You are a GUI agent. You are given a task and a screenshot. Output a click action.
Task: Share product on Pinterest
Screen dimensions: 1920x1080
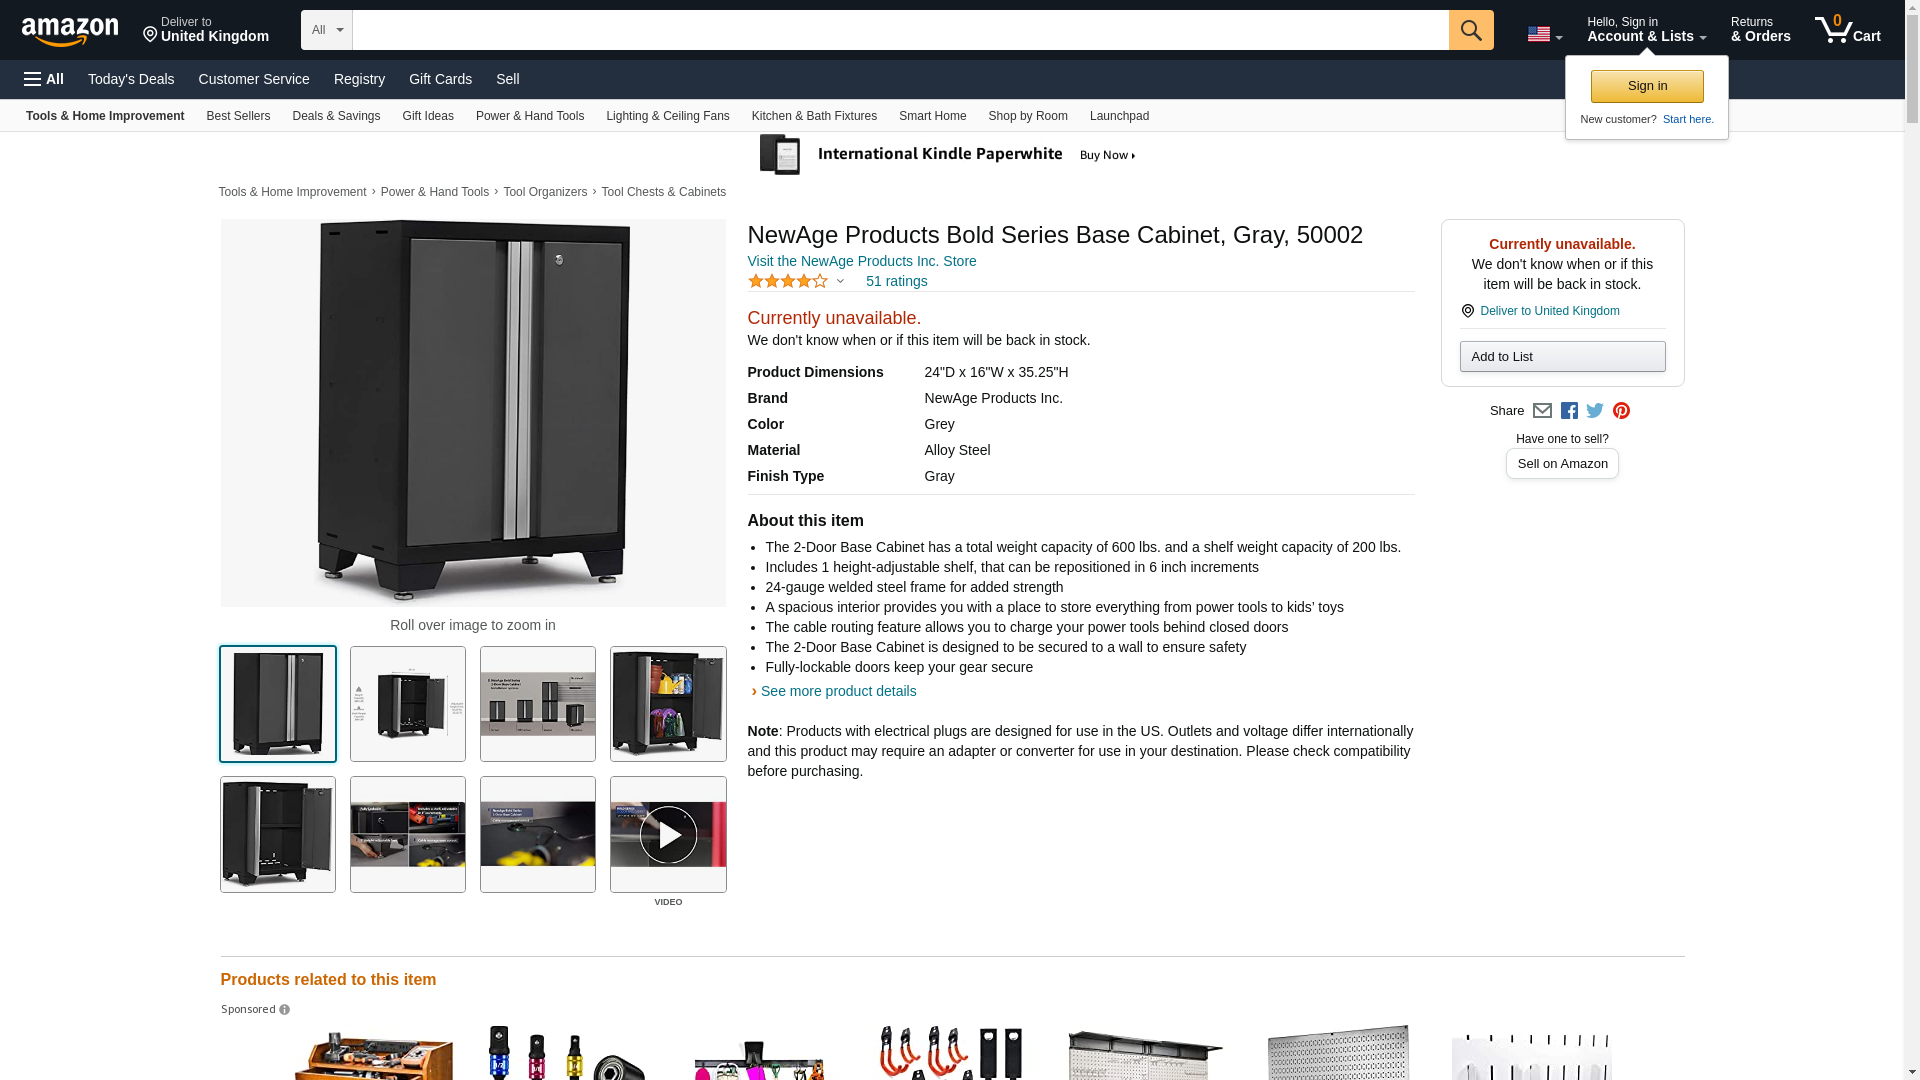1621,411
